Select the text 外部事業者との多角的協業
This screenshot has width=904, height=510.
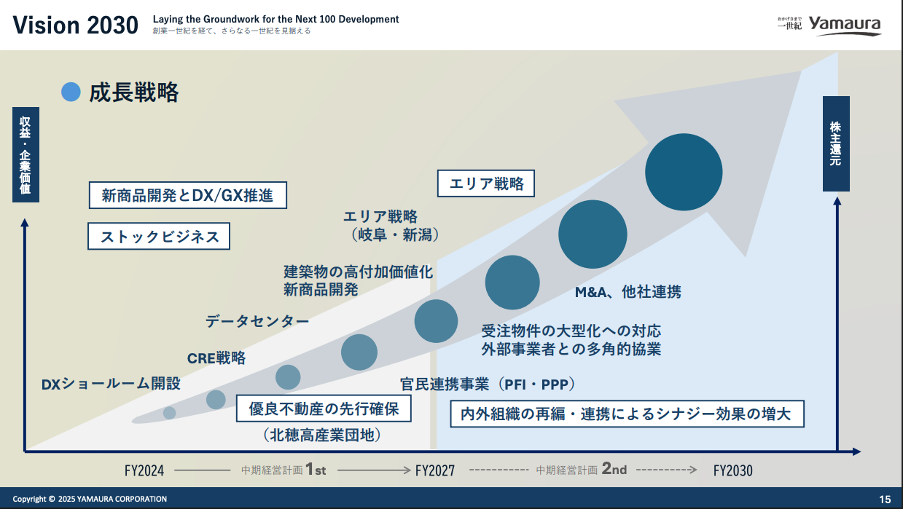click(x=571, y=349)
